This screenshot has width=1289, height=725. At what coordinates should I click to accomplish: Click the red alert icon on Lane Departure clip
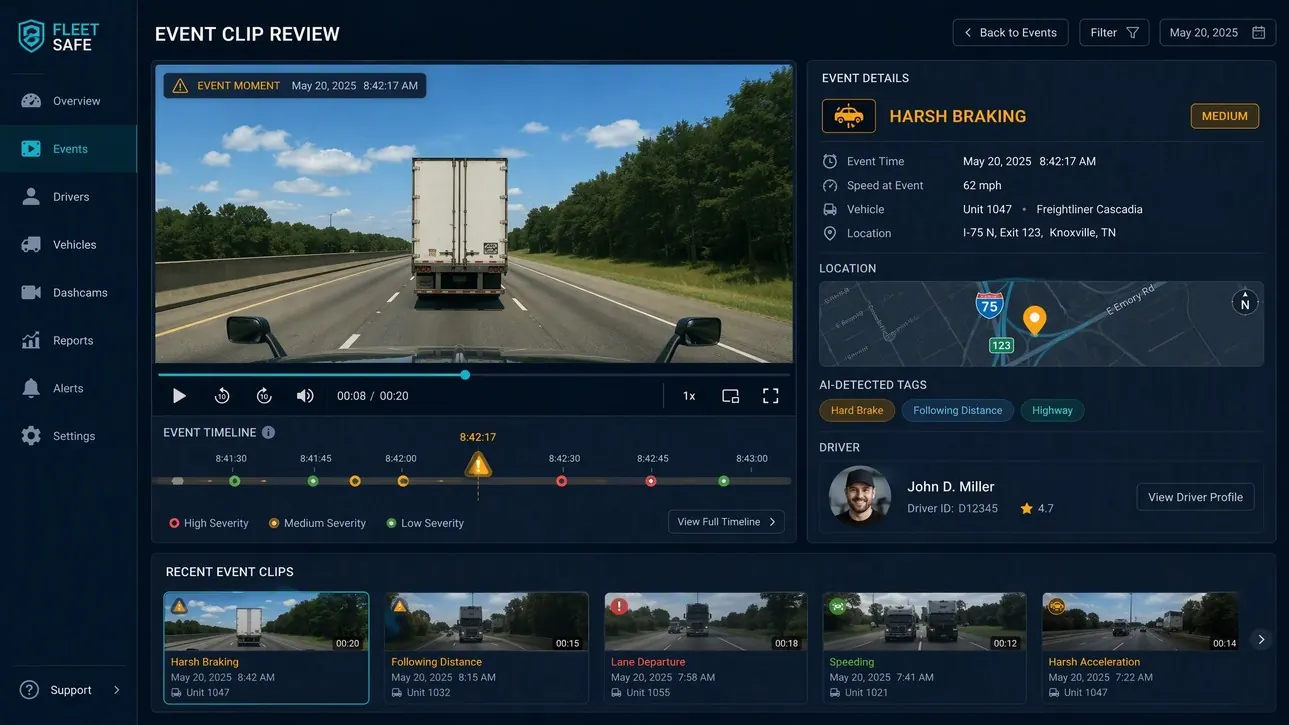pos(619,606)
